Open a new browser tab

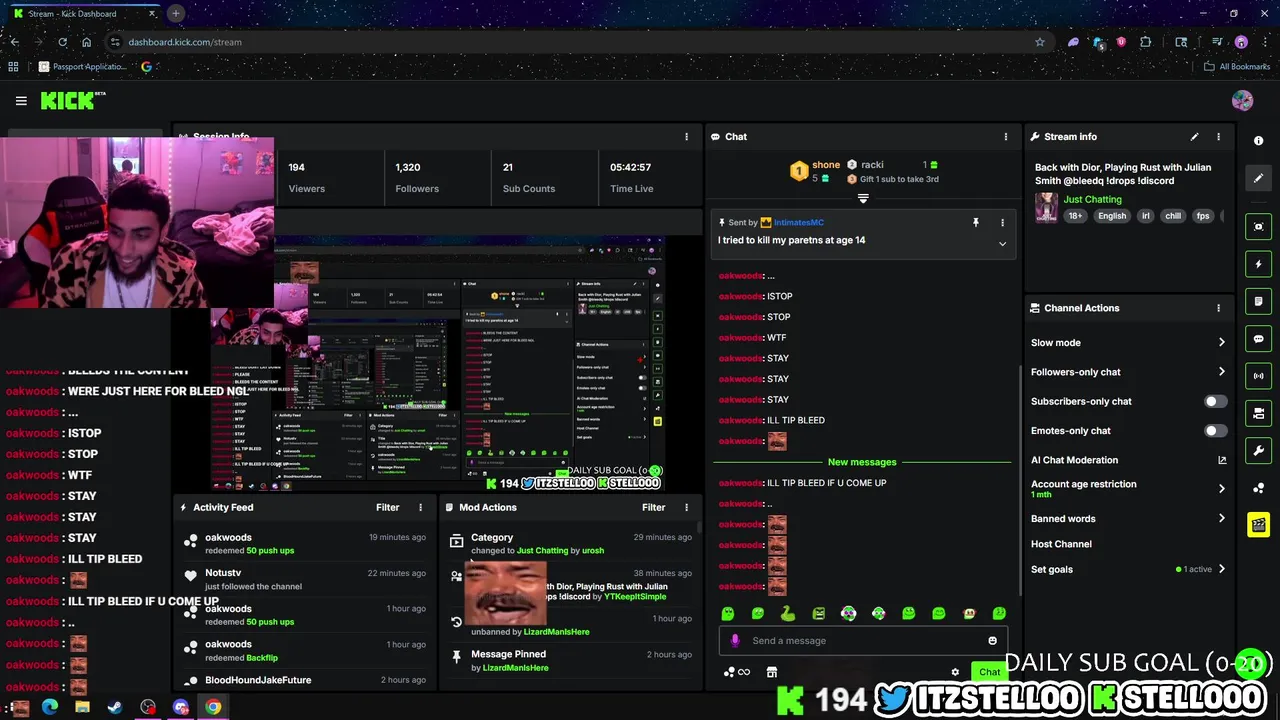click(175, 13)
